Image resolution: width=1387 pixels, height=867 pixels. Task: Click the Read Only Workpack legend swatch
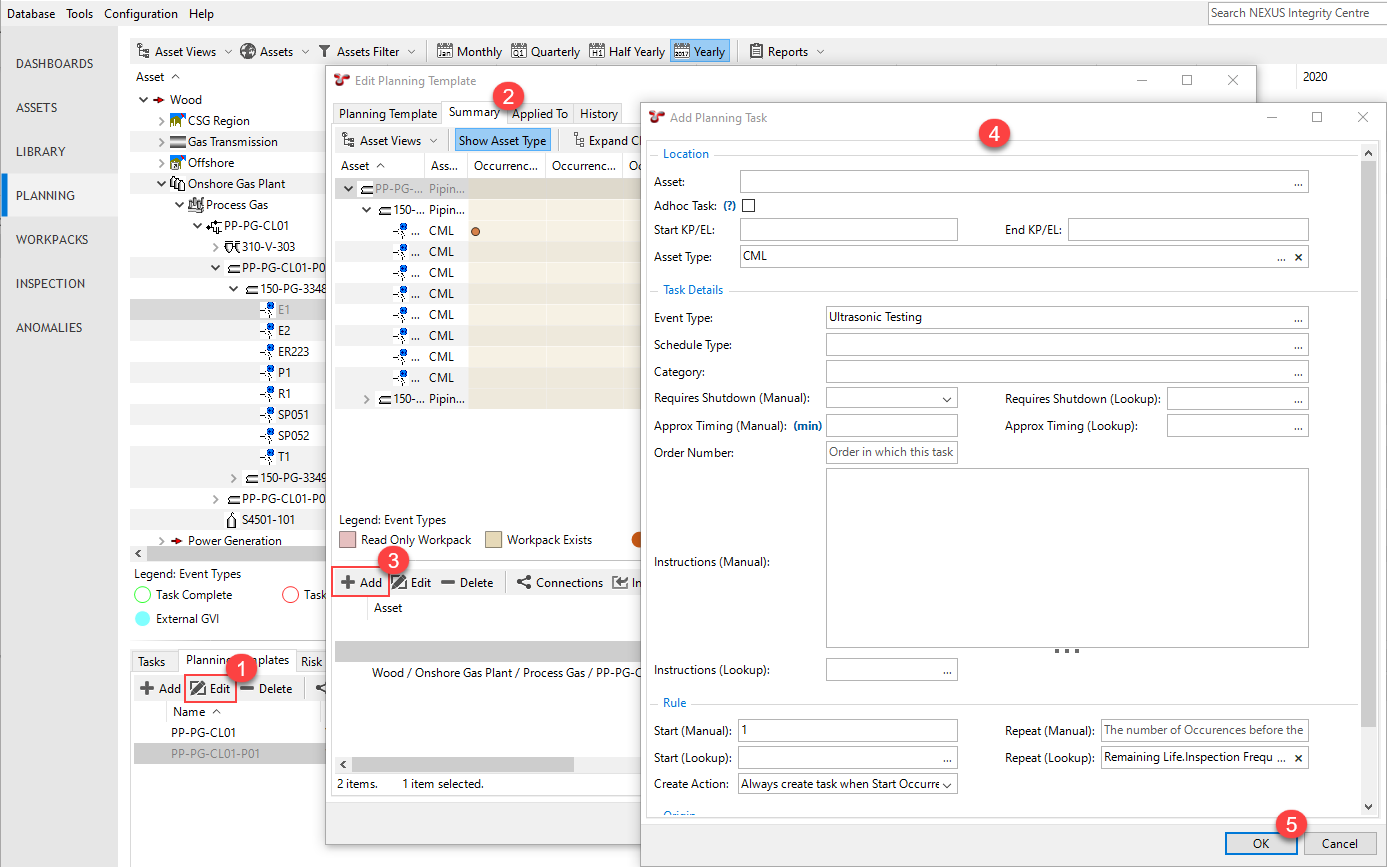(x=347, y=540)
